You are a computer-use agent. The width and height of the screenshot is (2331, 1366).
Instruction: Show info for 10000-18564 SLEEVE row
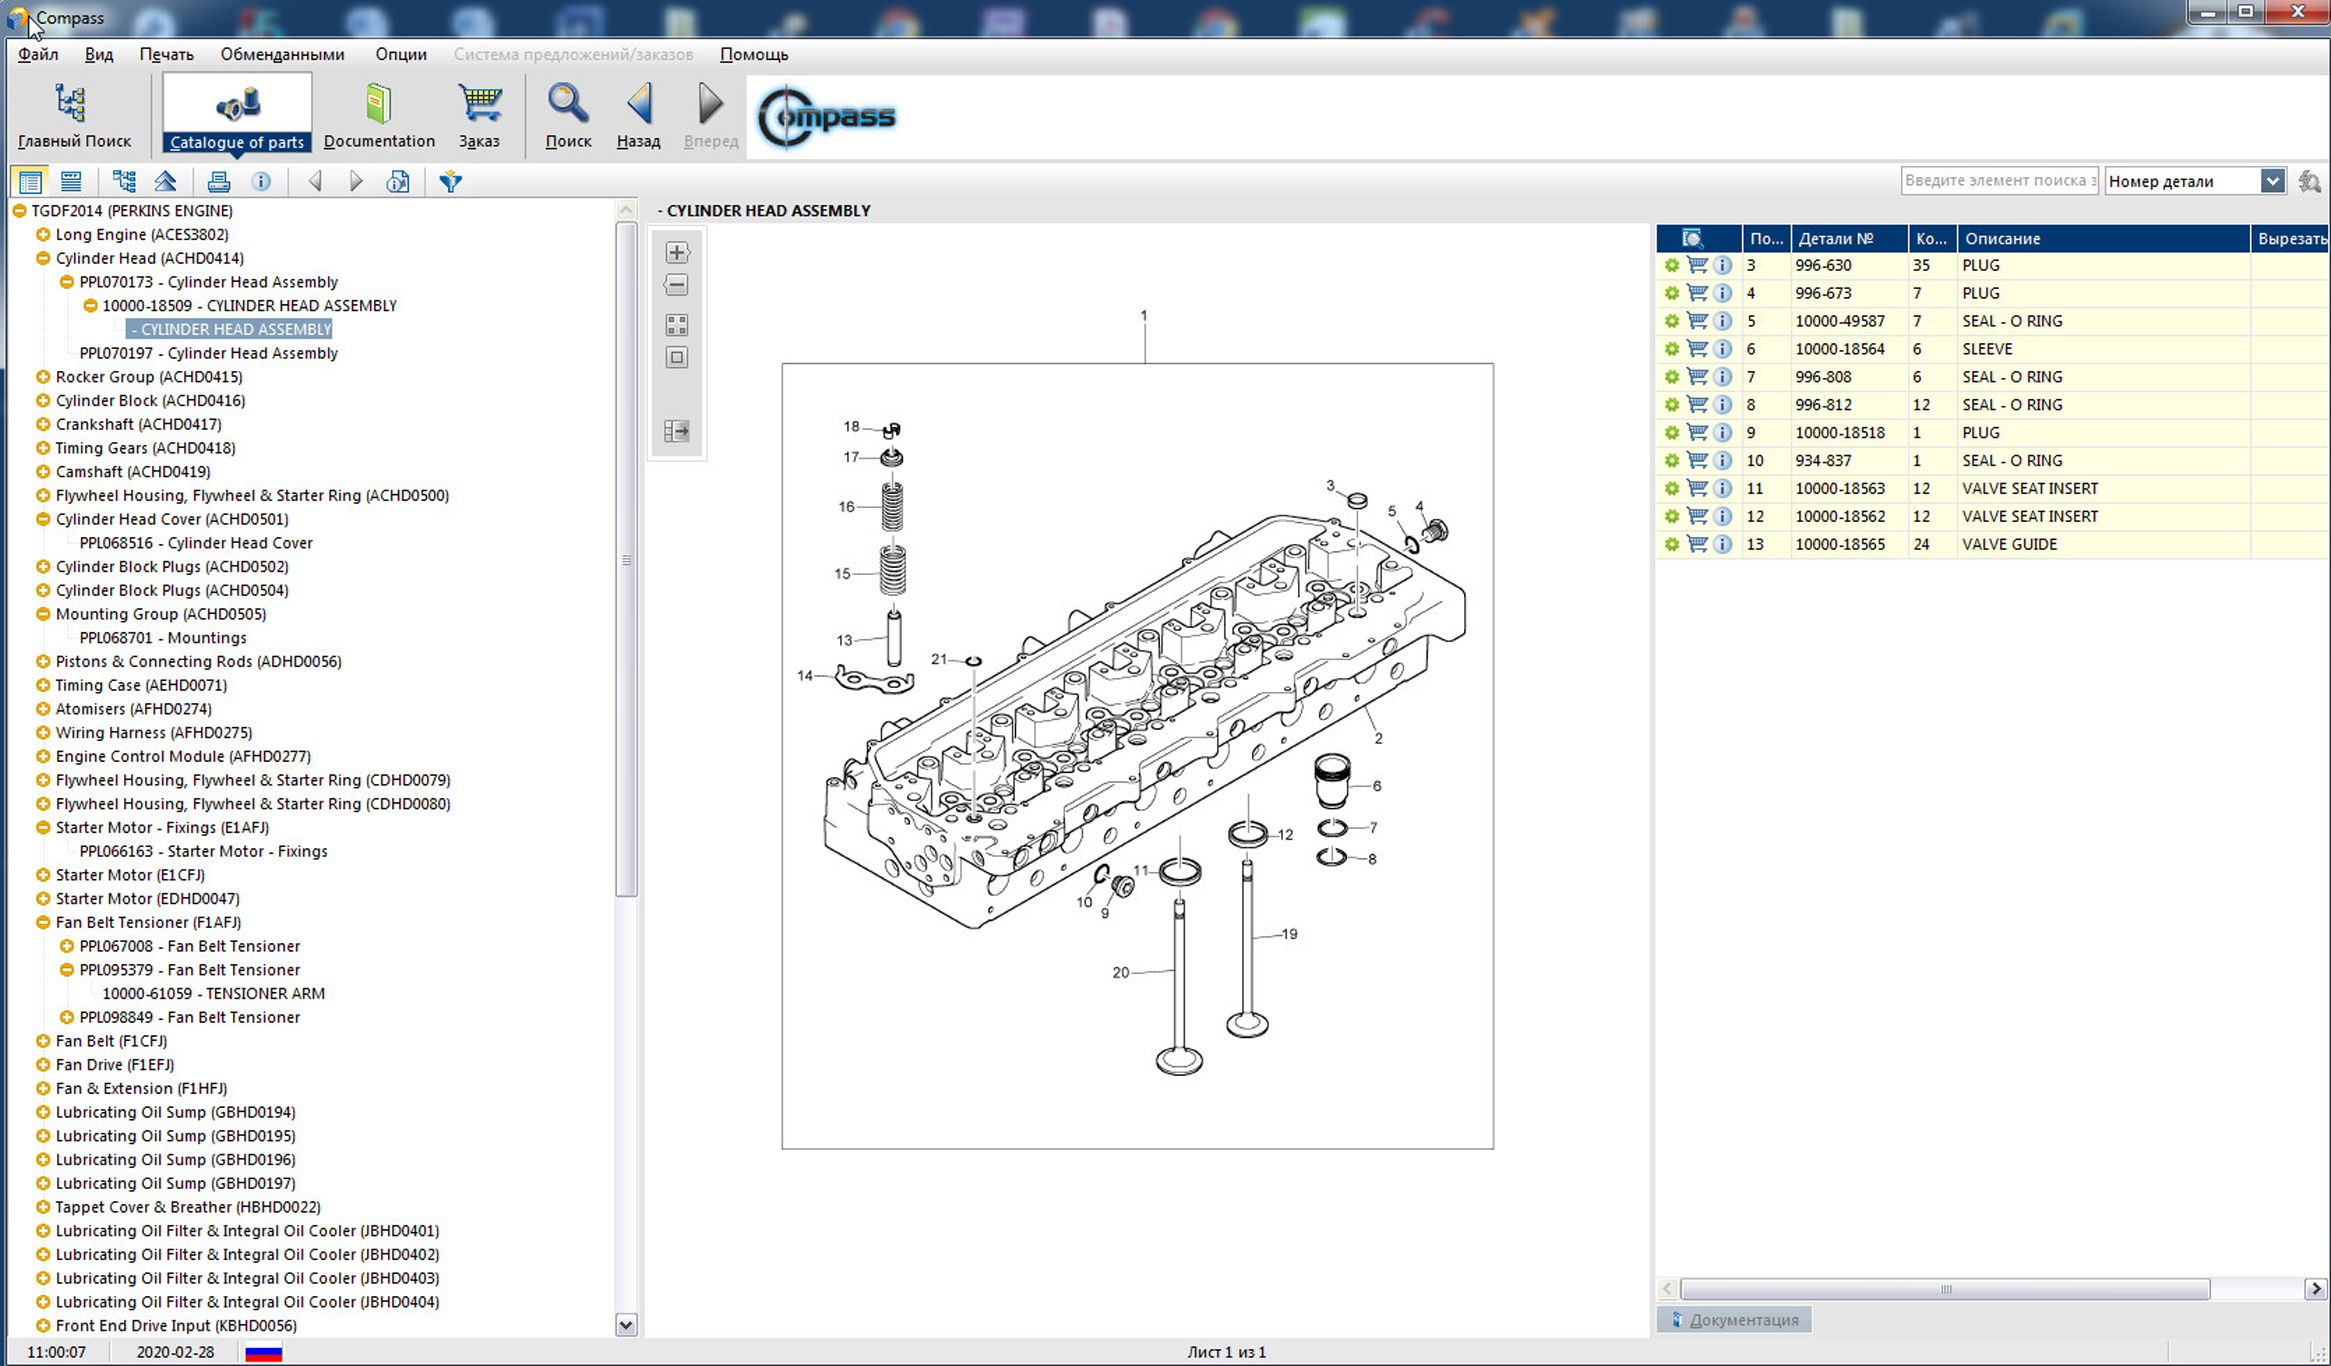pyautogui.click(x=1722, y=349)
